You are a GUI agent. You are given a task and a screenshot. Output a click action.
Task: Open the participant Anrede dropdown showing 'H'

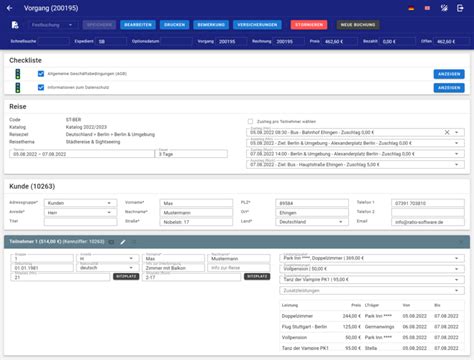(107, 258)
